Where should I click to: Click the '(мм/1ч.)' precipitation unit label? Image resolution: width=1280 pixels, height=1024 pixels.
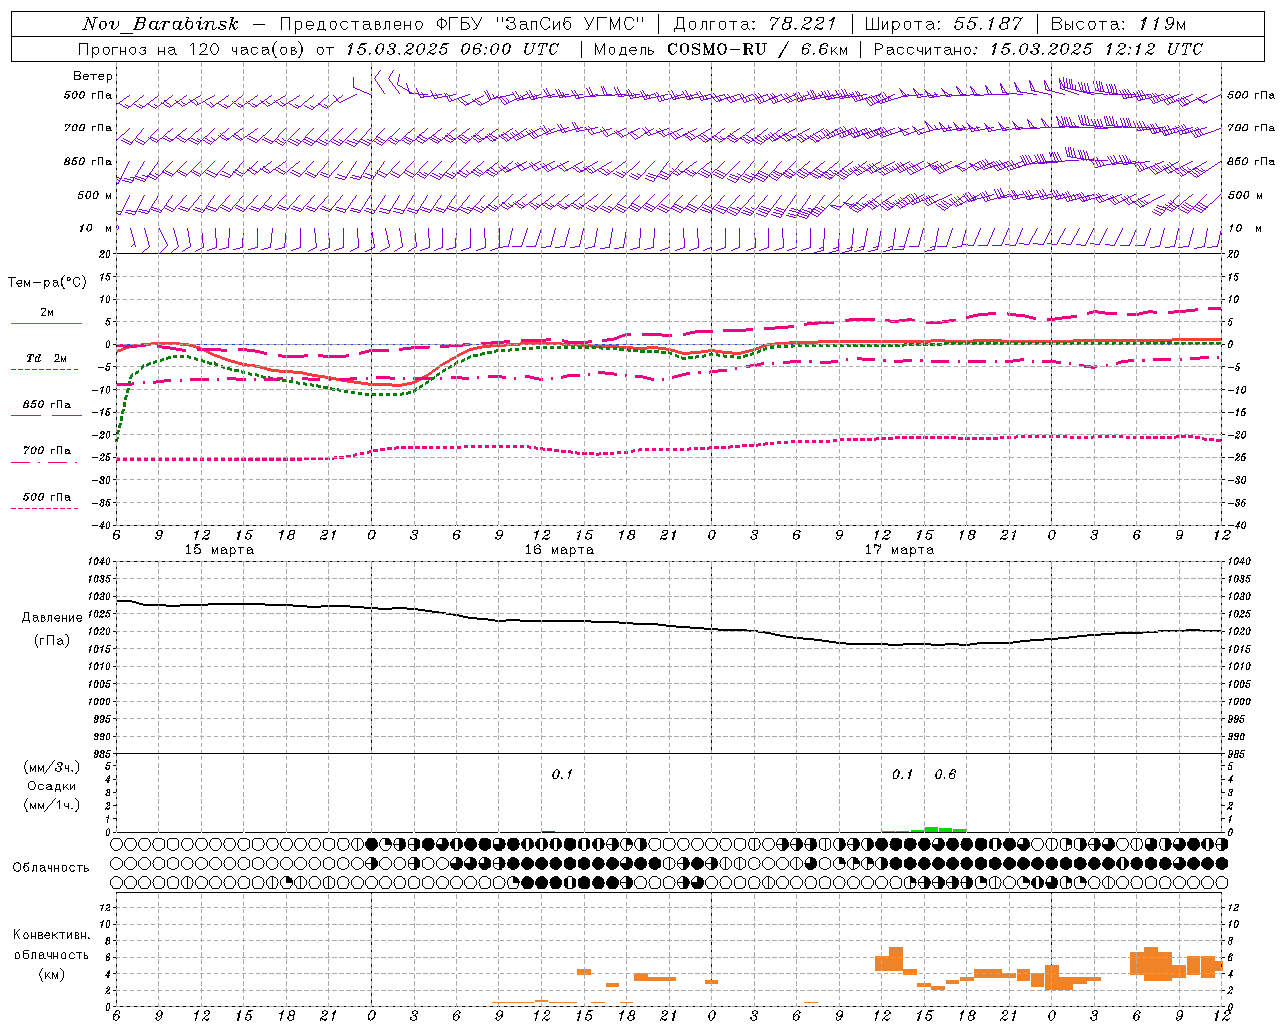tap(52, 805)
